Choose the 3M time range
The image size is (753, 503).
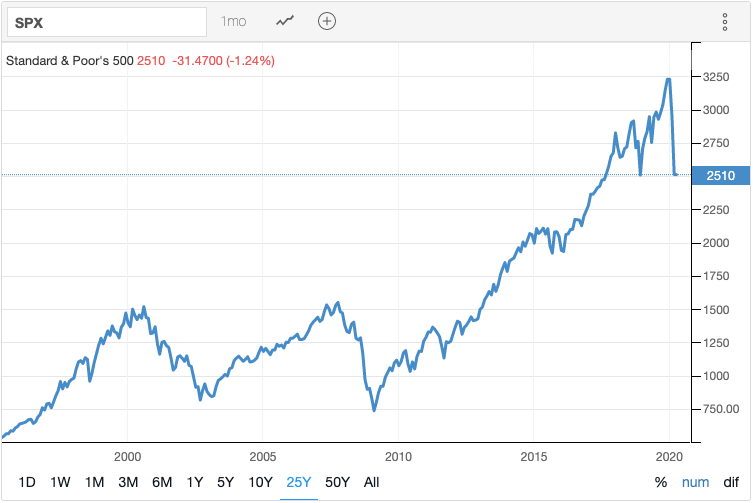click(128, 482)
